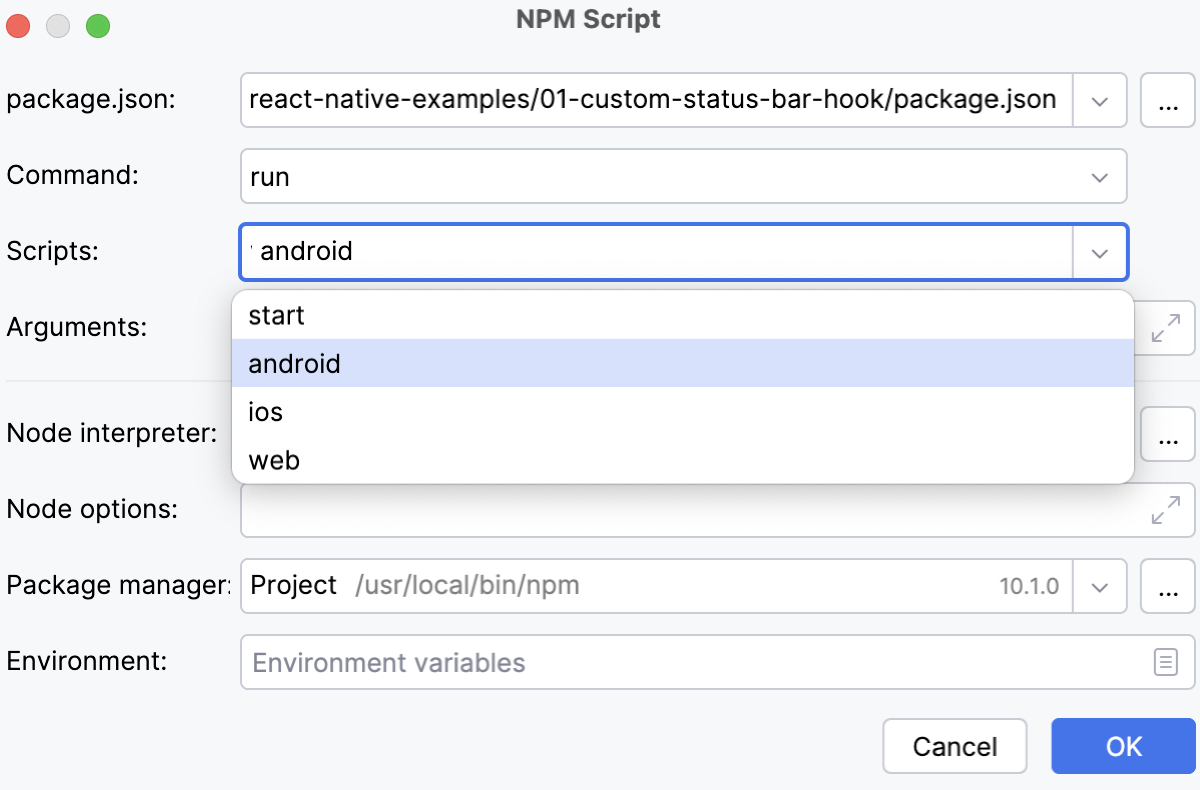Click the browse ellipsis next to package.json field
Image resolution: width=1200 pixels, height=790 pixels.
tap(1167, 100)
